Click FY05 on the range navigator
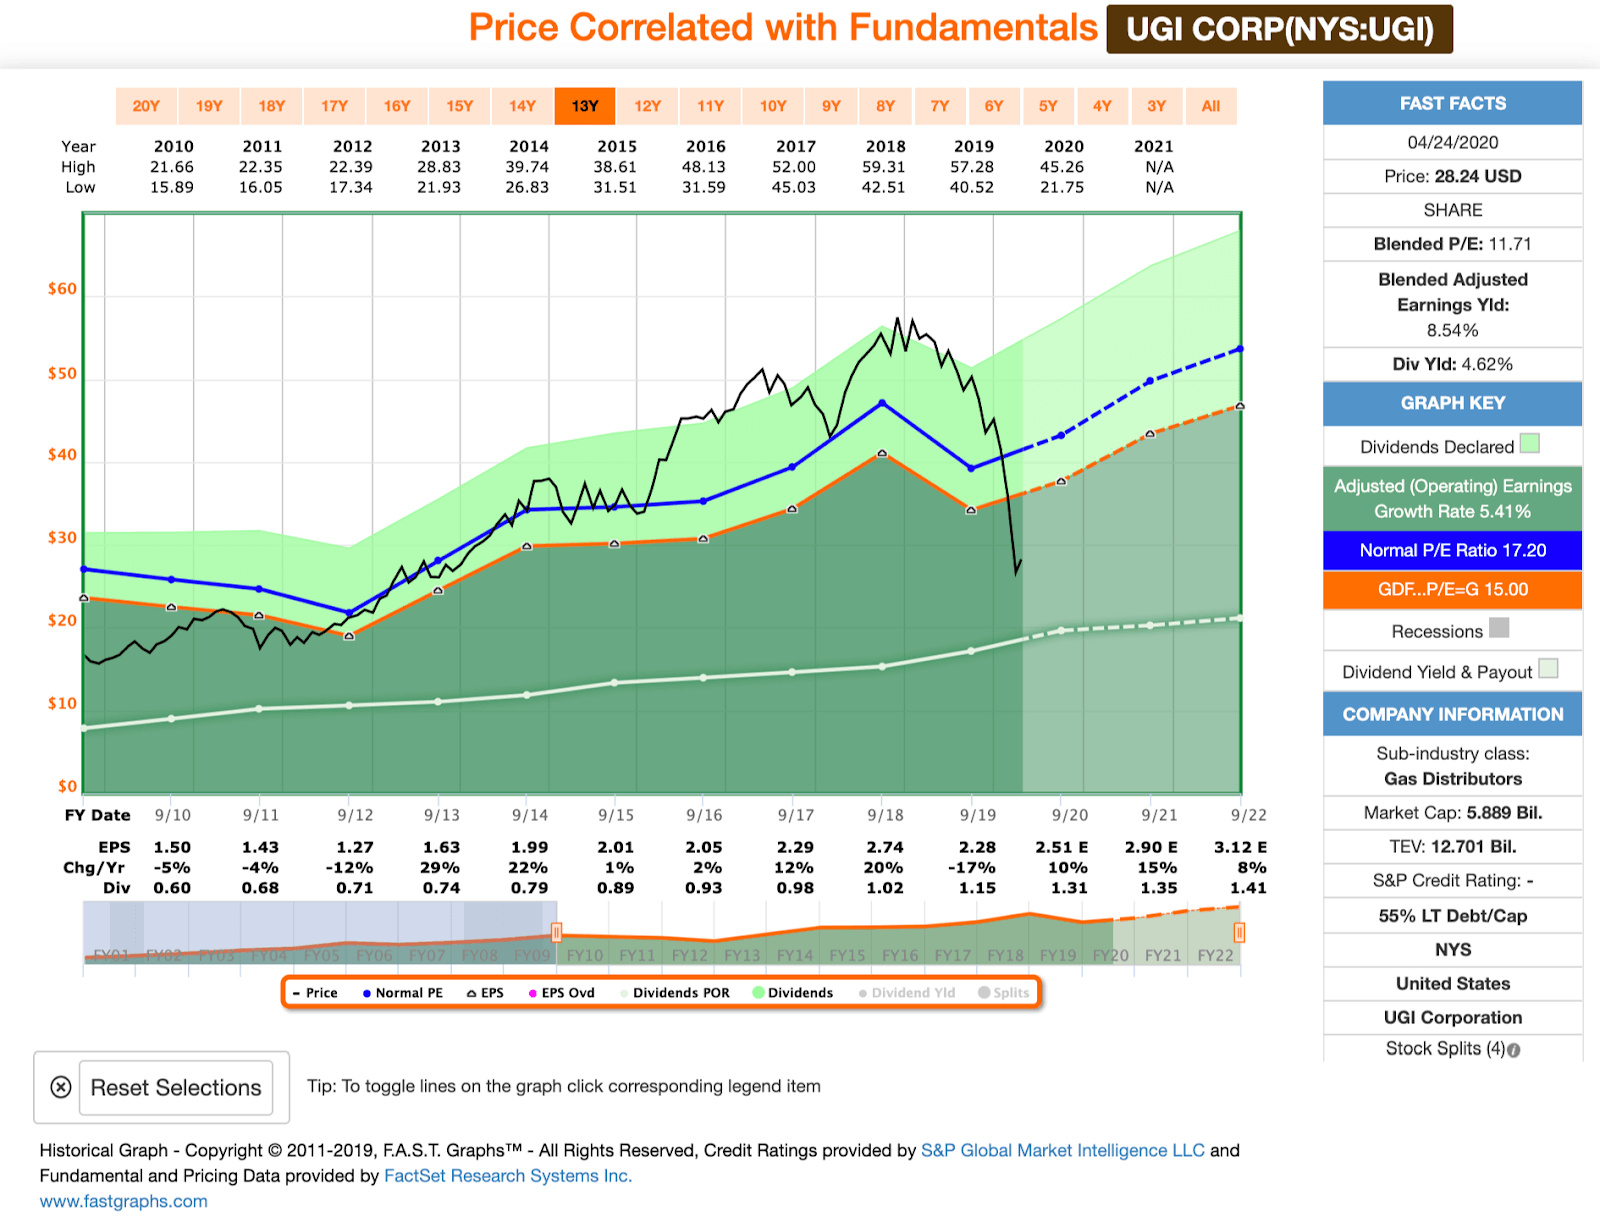This screenshot has width=1600, height=1217. 322,956
